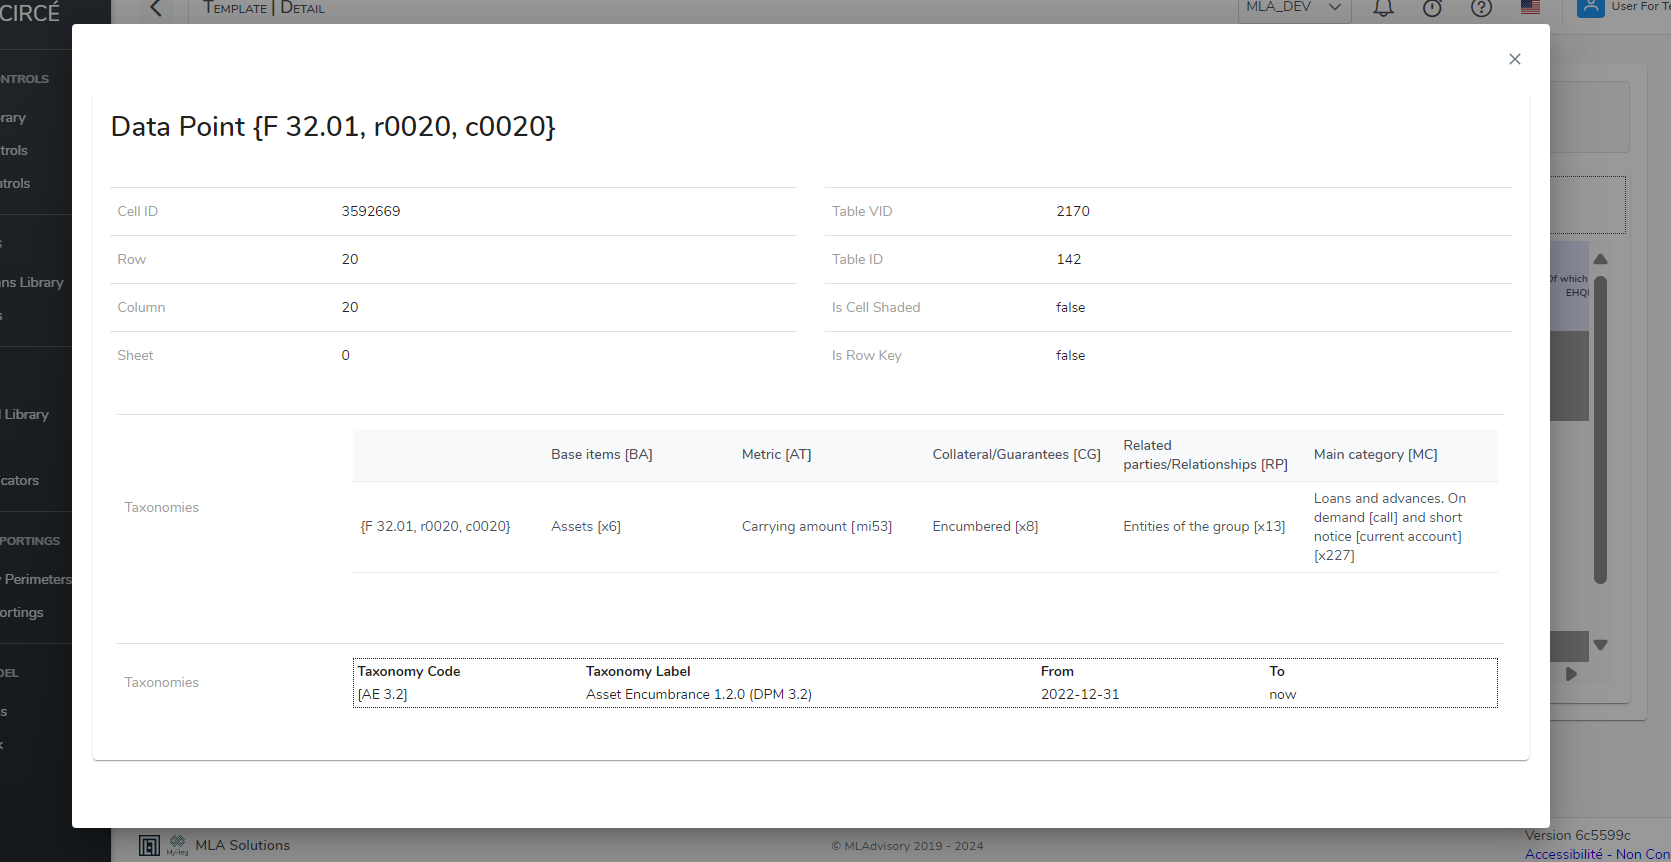Click the Assets [x6] cell

[586, 526]
